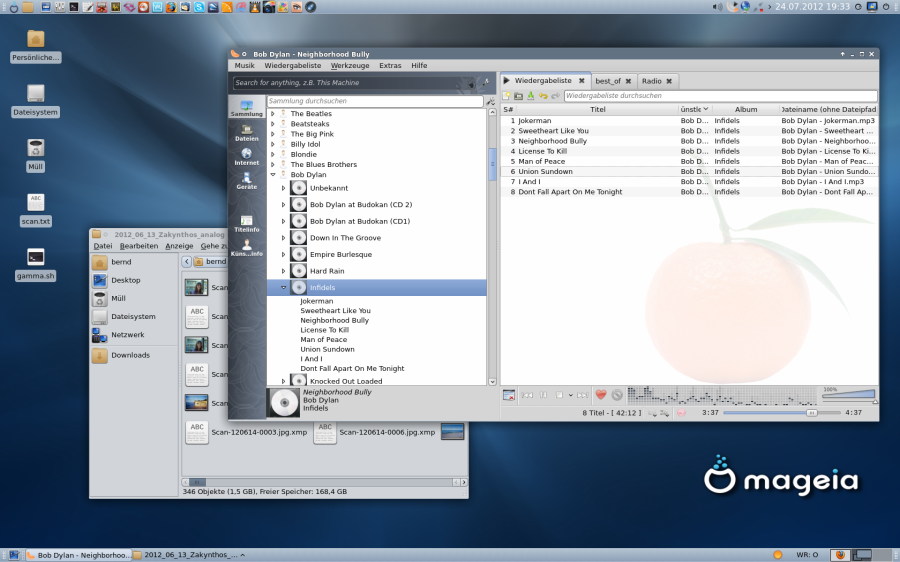Click the Neighborhood Bully album cover thumbnail

pyautogui.click(x=284, y=402)
